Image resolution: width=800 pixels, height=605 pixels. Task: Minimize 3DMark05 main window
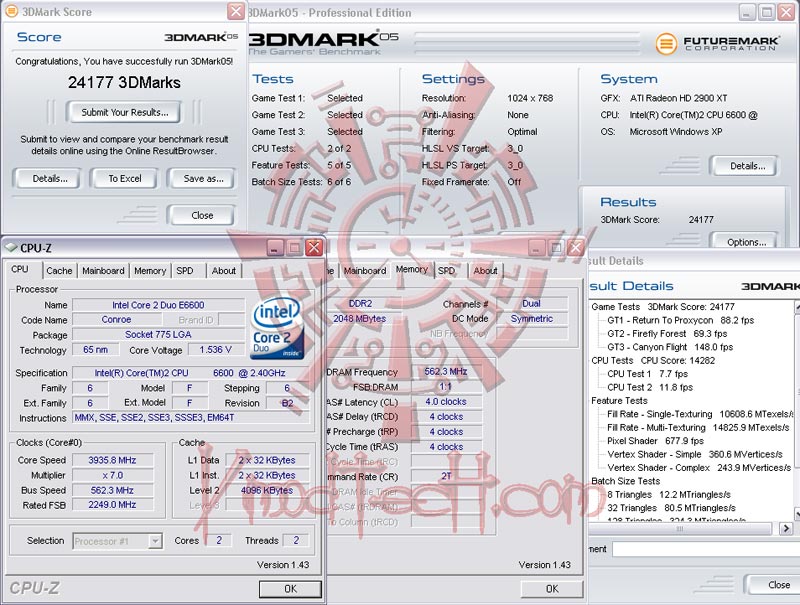click(747, 12)
